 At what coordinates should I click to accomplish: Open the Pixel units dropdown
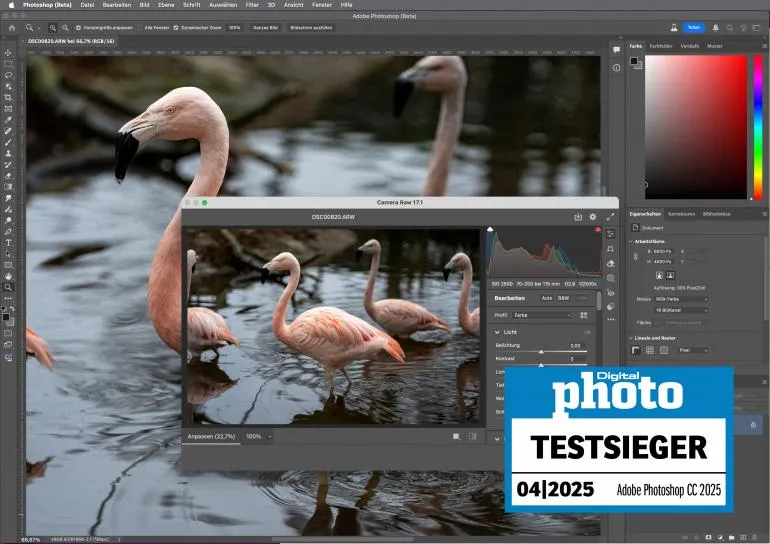click(693, 350)
